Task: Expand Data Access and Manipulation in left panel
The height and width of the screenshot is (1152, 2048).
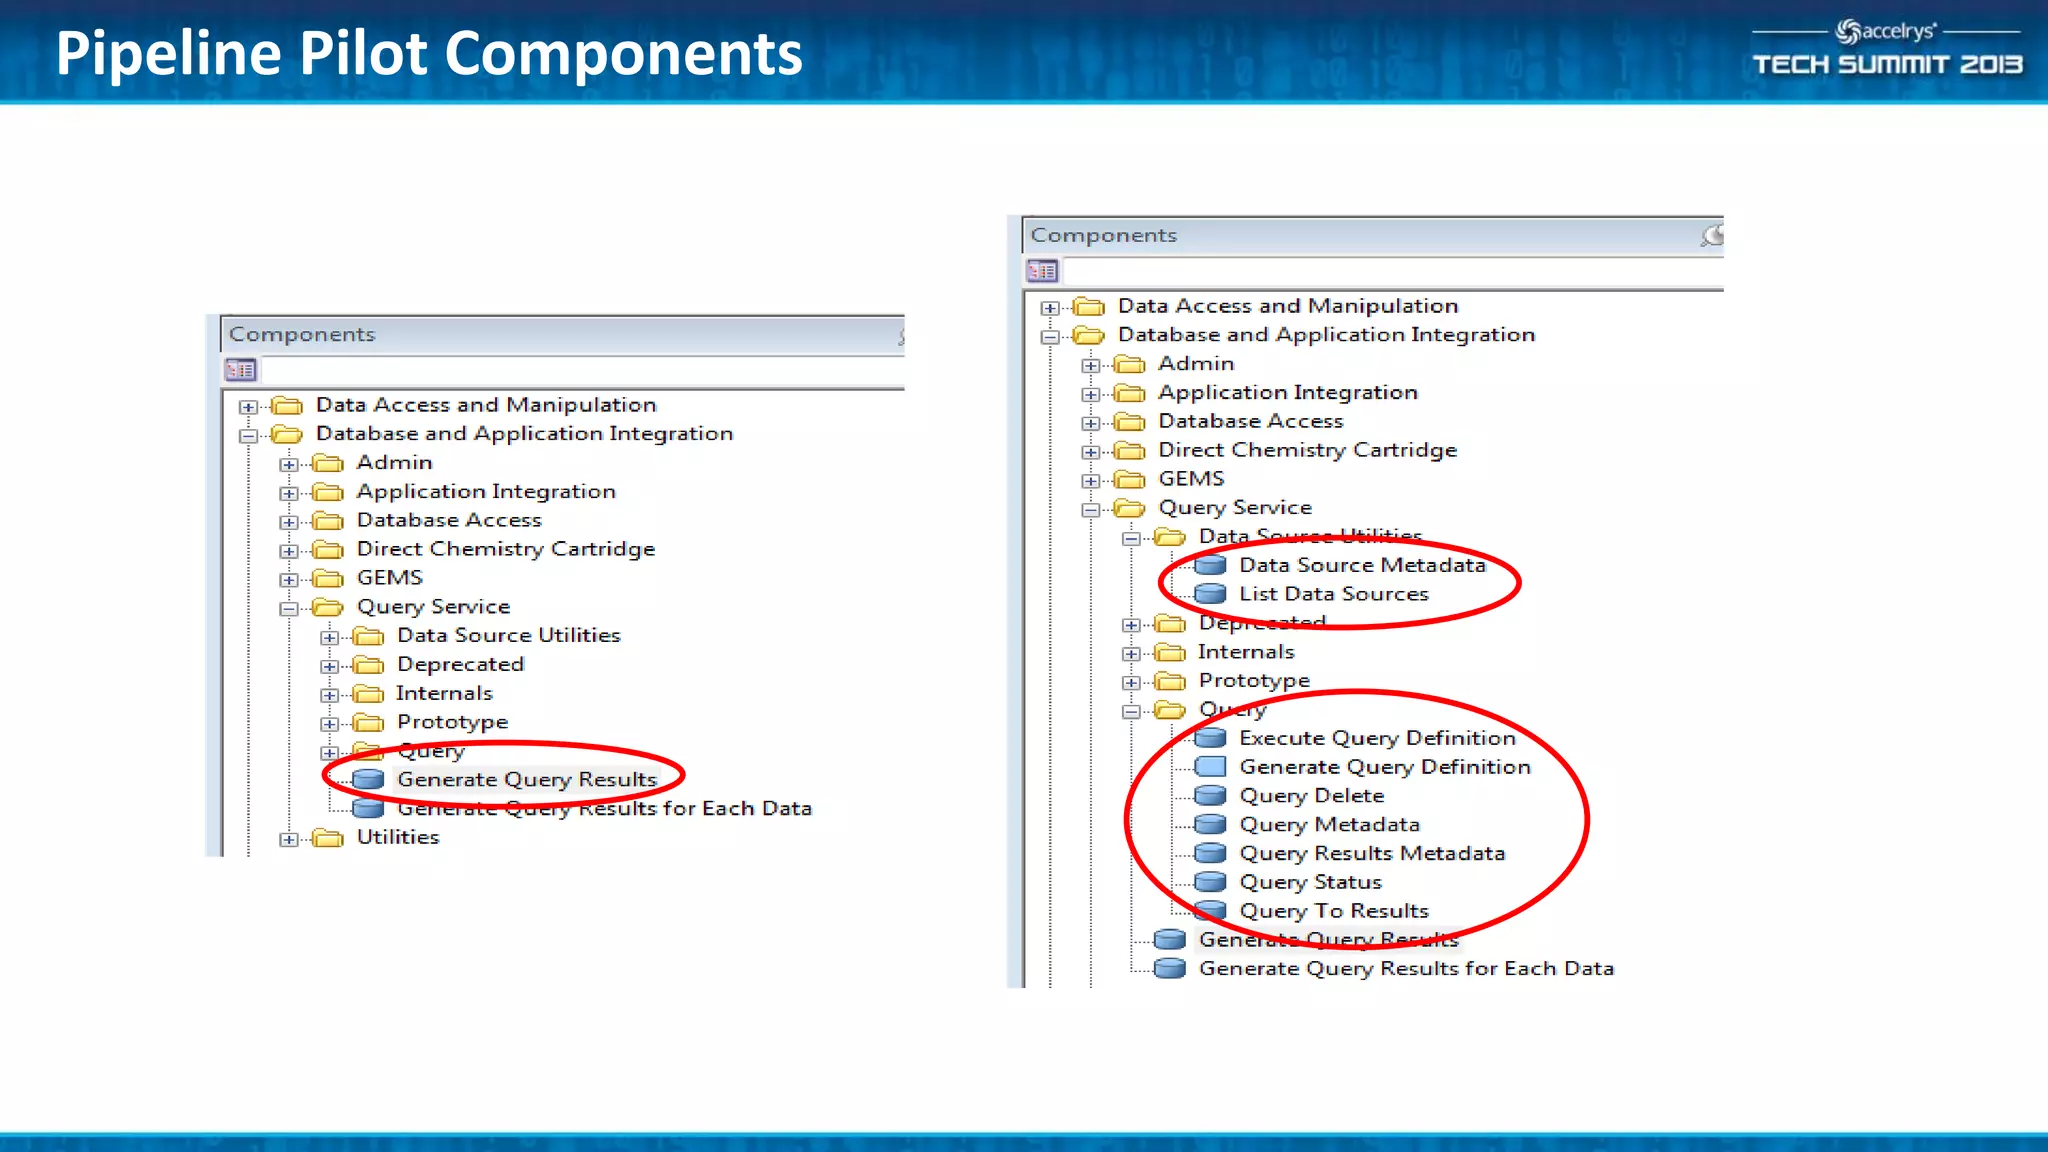Action: pyautogui.click(x=248, y=407)
